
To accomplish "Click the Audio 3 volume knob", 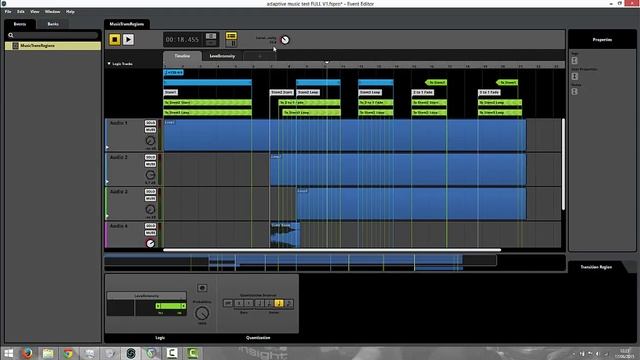I will point(150,209).
